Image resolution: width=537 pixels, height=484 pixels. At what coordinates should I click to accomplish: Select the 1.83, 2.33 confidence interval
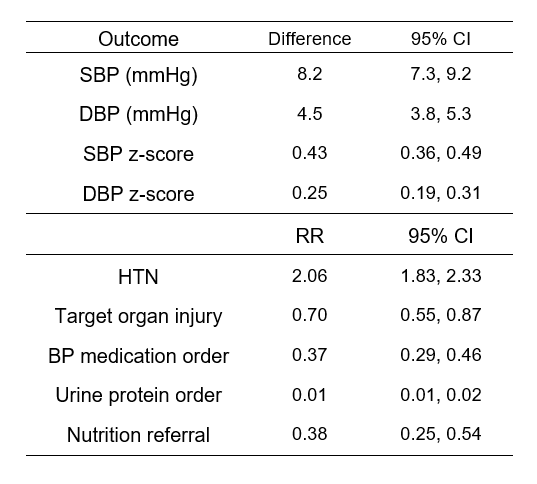tap(441, 276)
